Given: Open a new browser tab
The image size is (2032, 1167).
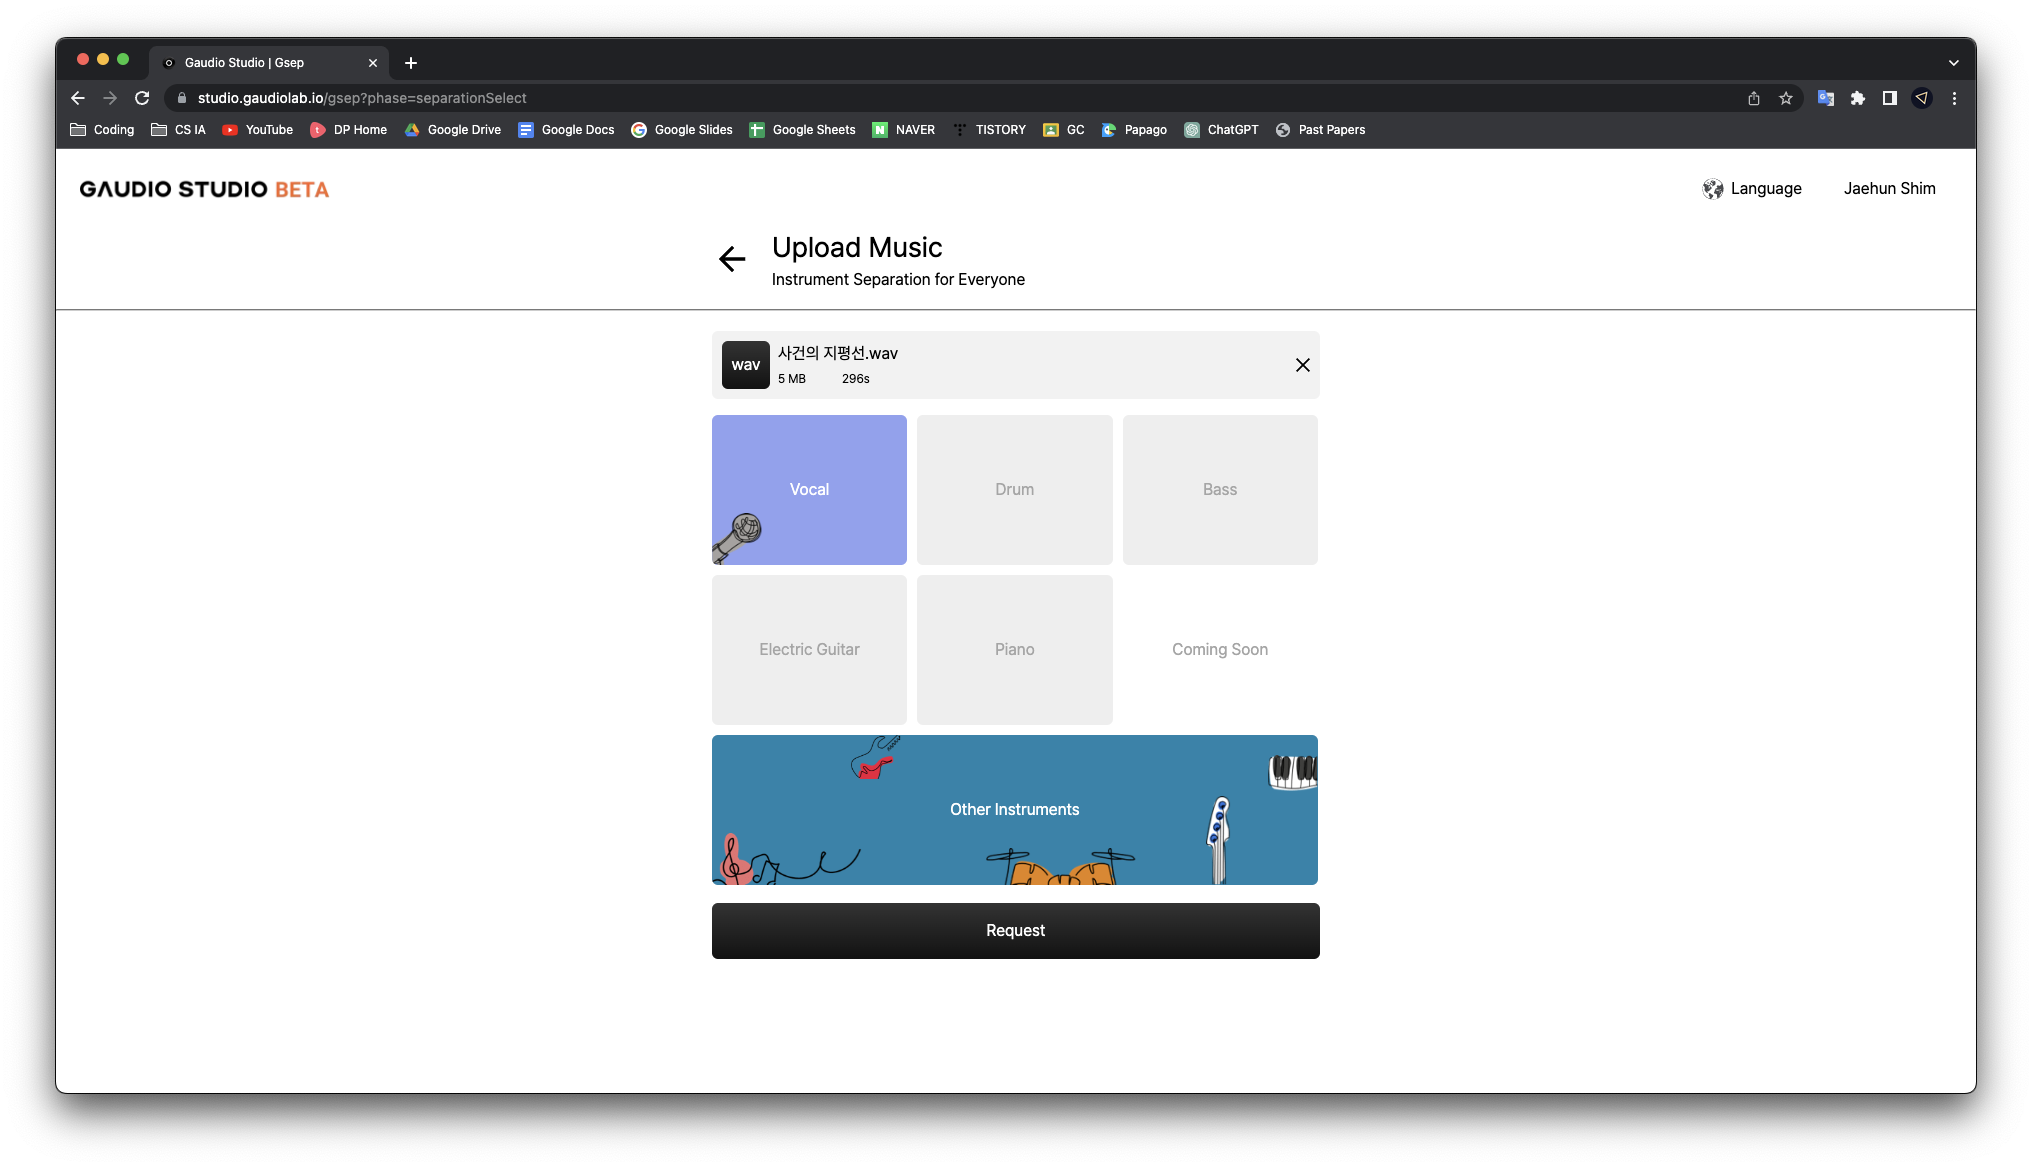Looking at the screenshot, I should click(x=410, y=63).
